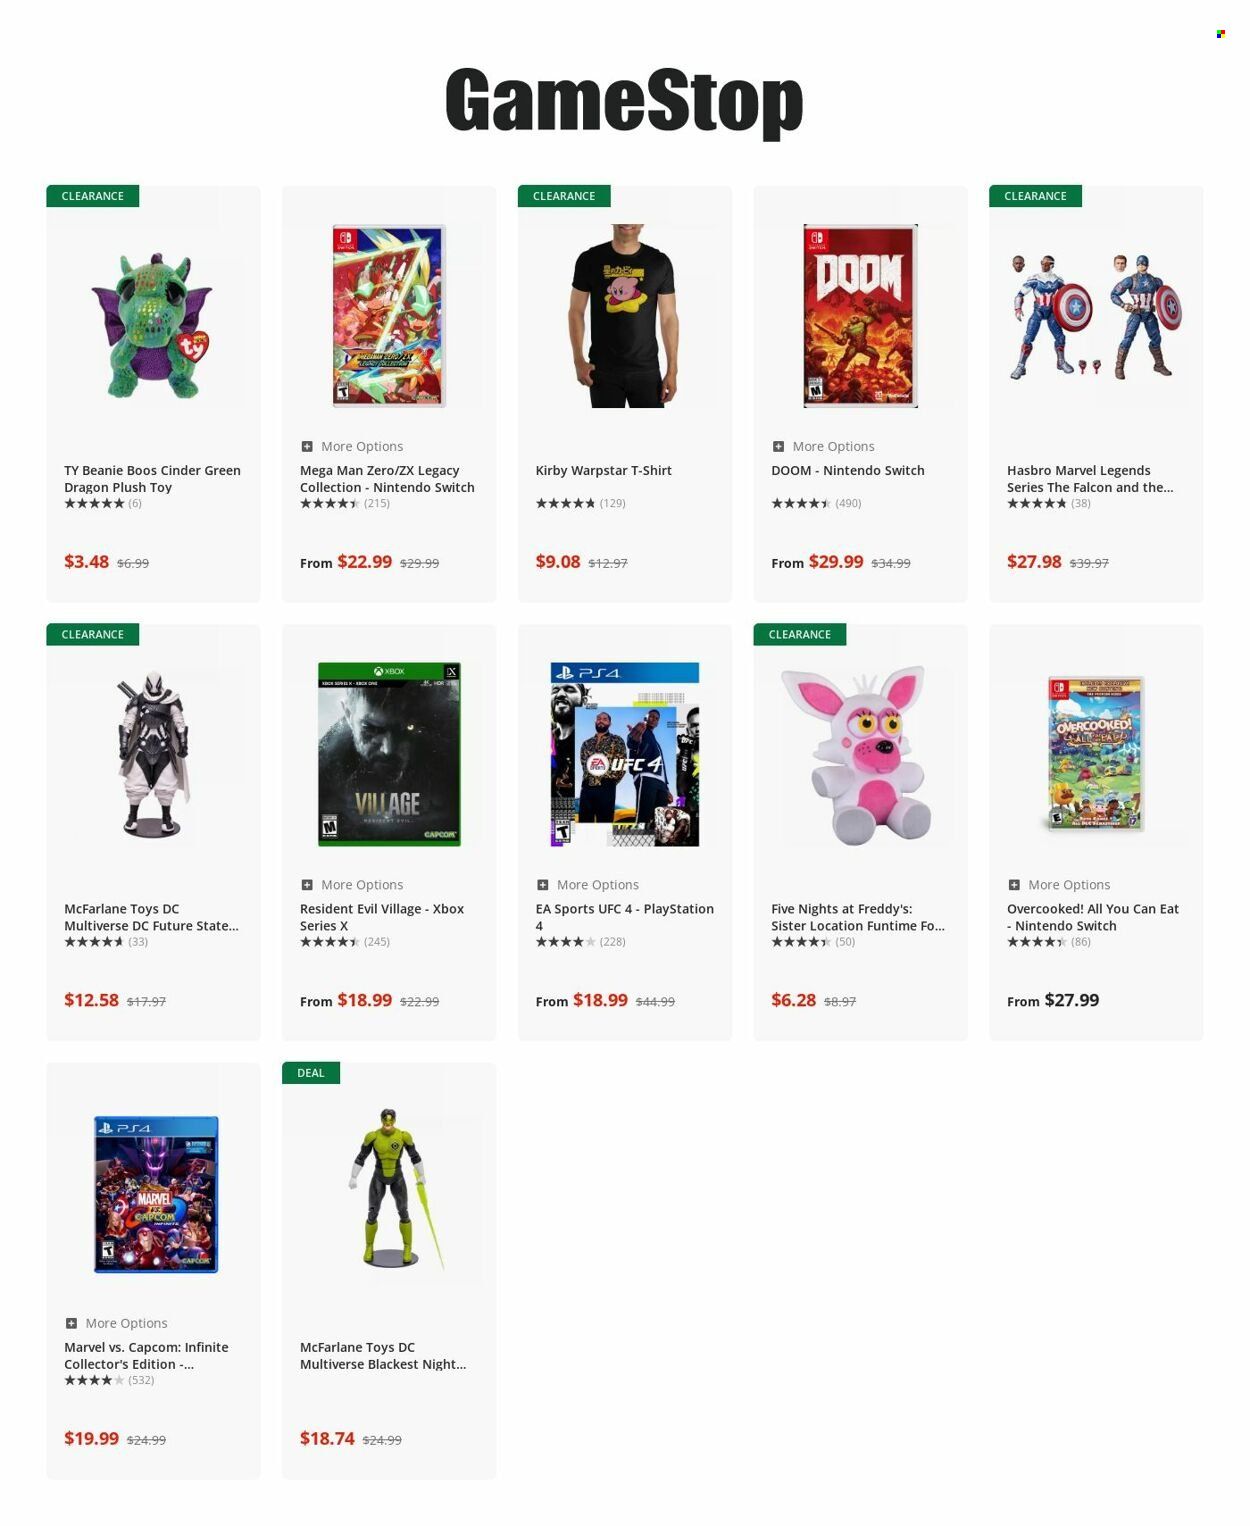Select the Clearance badge on Hasbro Marvel Legends
The height and width of the screenshot is (1526, 1250).
(1035, 196)
